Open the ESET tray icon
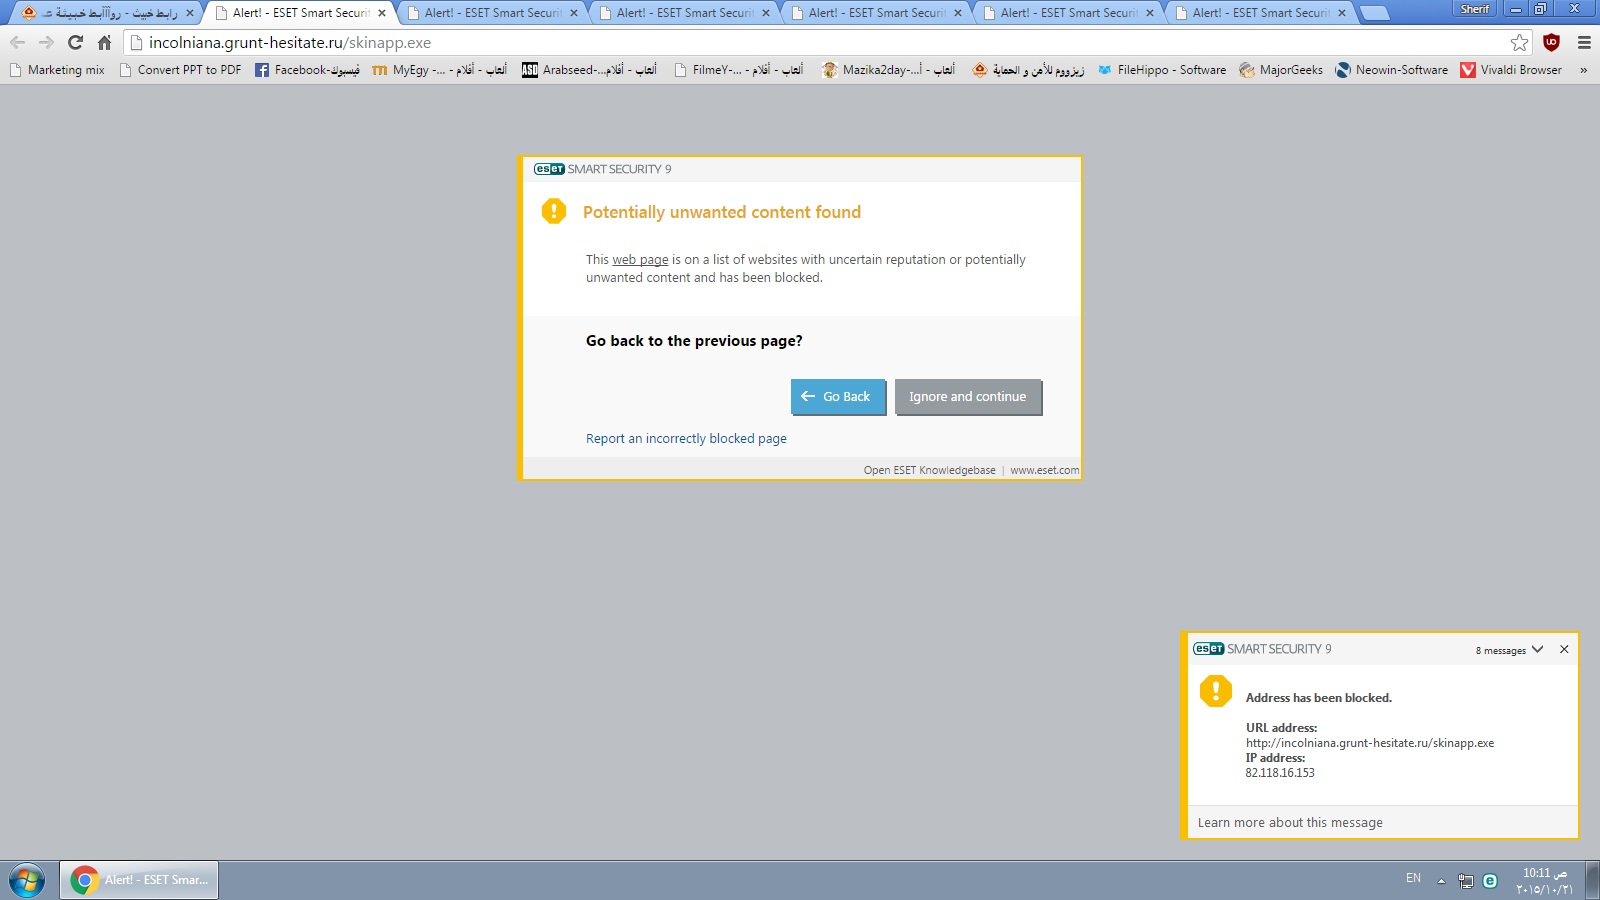The height and width of the screenshot is (900, 1600). 1490,881
